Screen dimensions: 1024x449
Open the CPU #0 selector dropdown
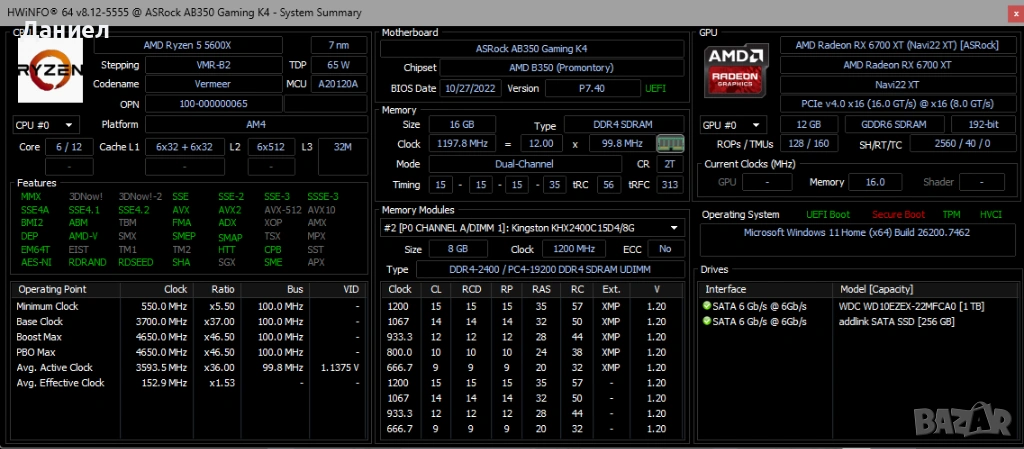click(x=46, y=125)
